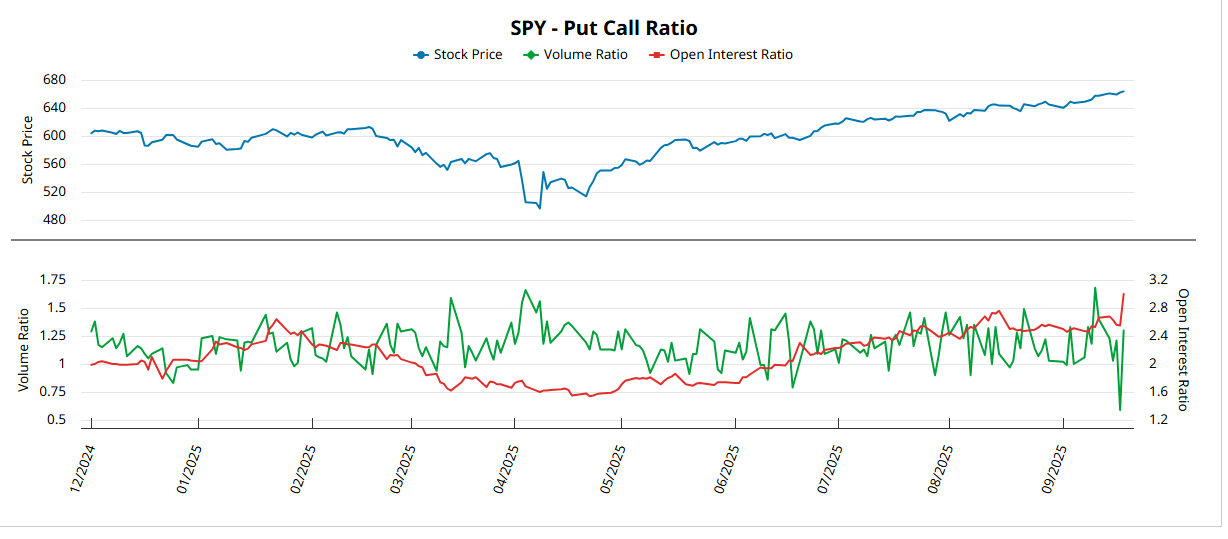Click the Stock Price vertical axis title
1228x539 pixels.
[28, 150]
